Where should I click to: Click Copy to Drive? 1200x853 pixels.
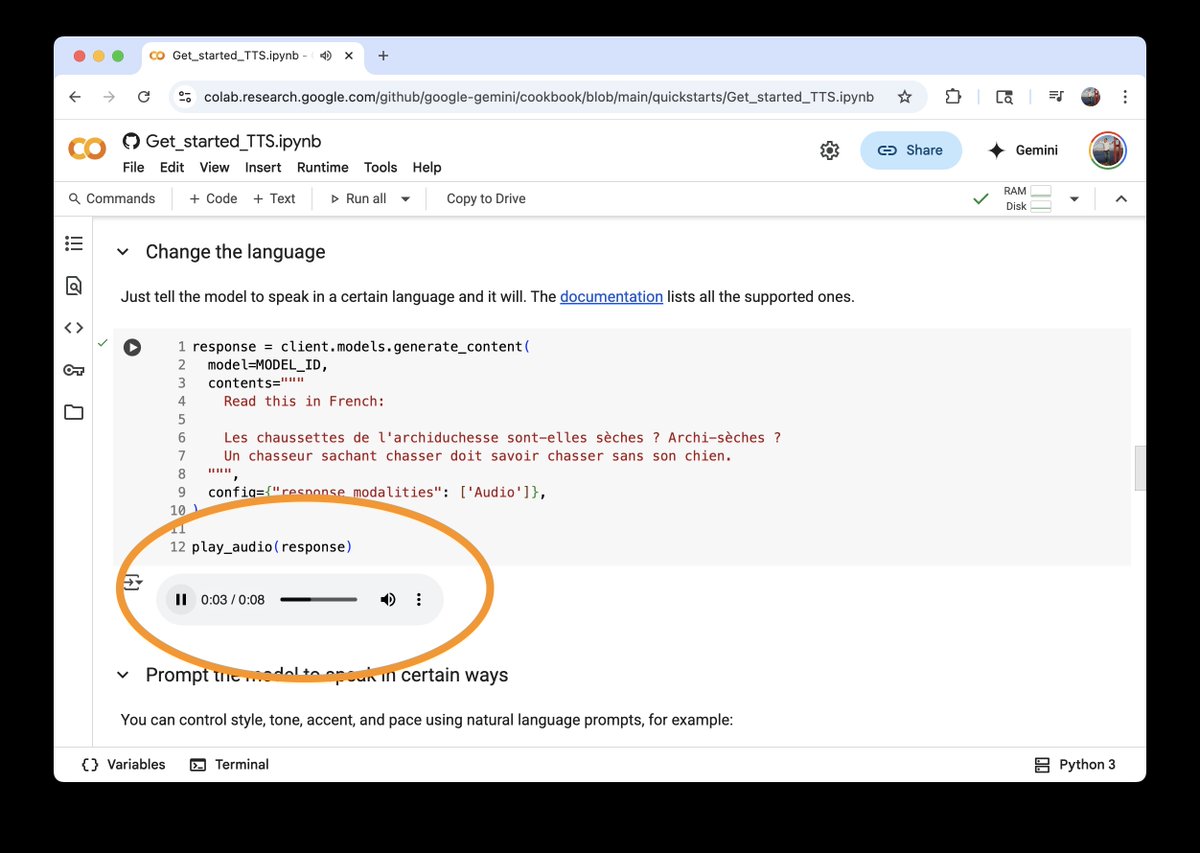tap(486, 199)
